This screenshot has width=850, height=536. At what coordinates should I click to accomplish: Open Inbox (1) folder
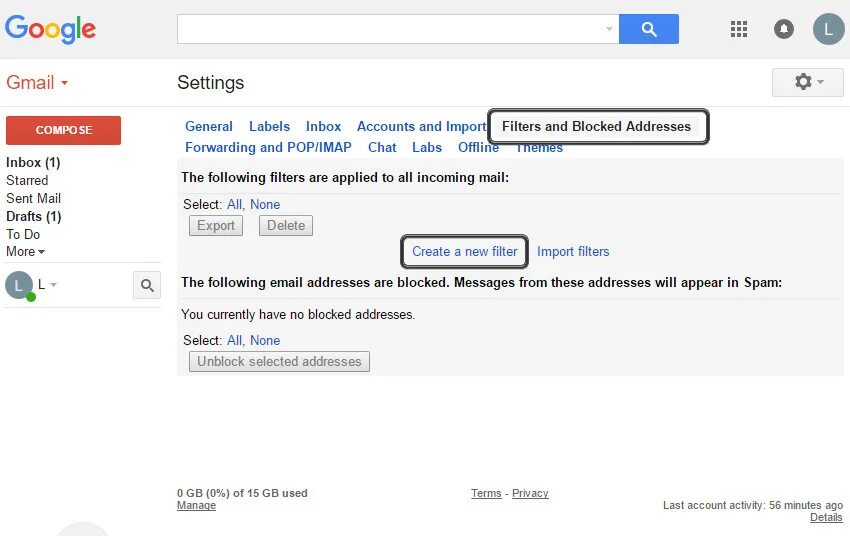33,163
